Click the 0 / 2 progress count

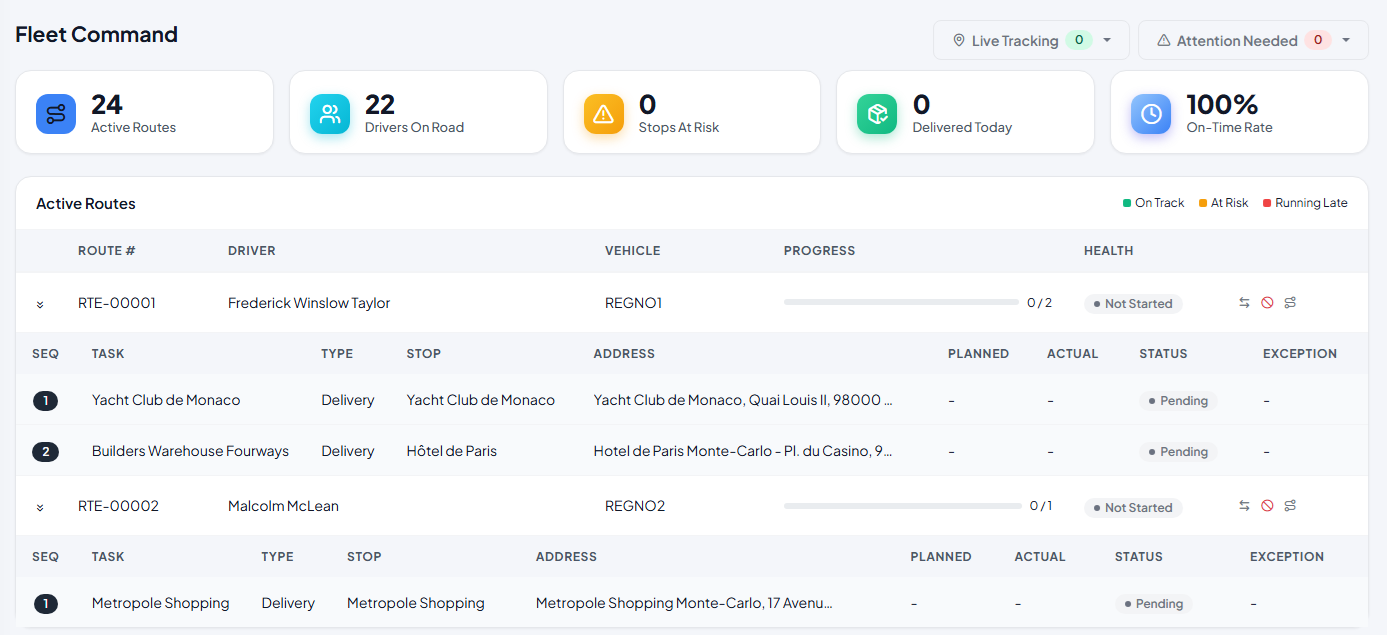[x=1039, y=303]
